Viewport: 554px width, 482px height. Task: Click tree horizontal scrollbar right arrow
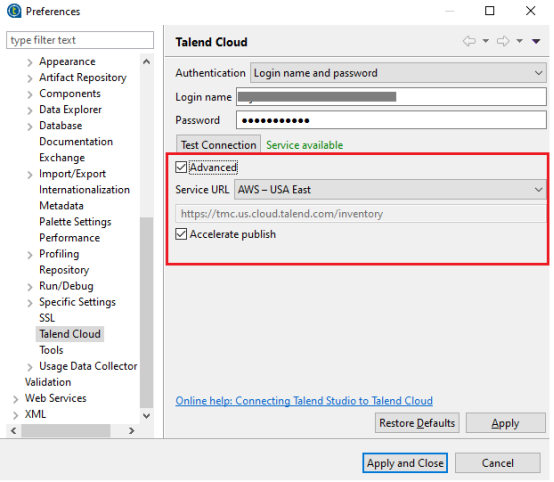click(132, 431)
